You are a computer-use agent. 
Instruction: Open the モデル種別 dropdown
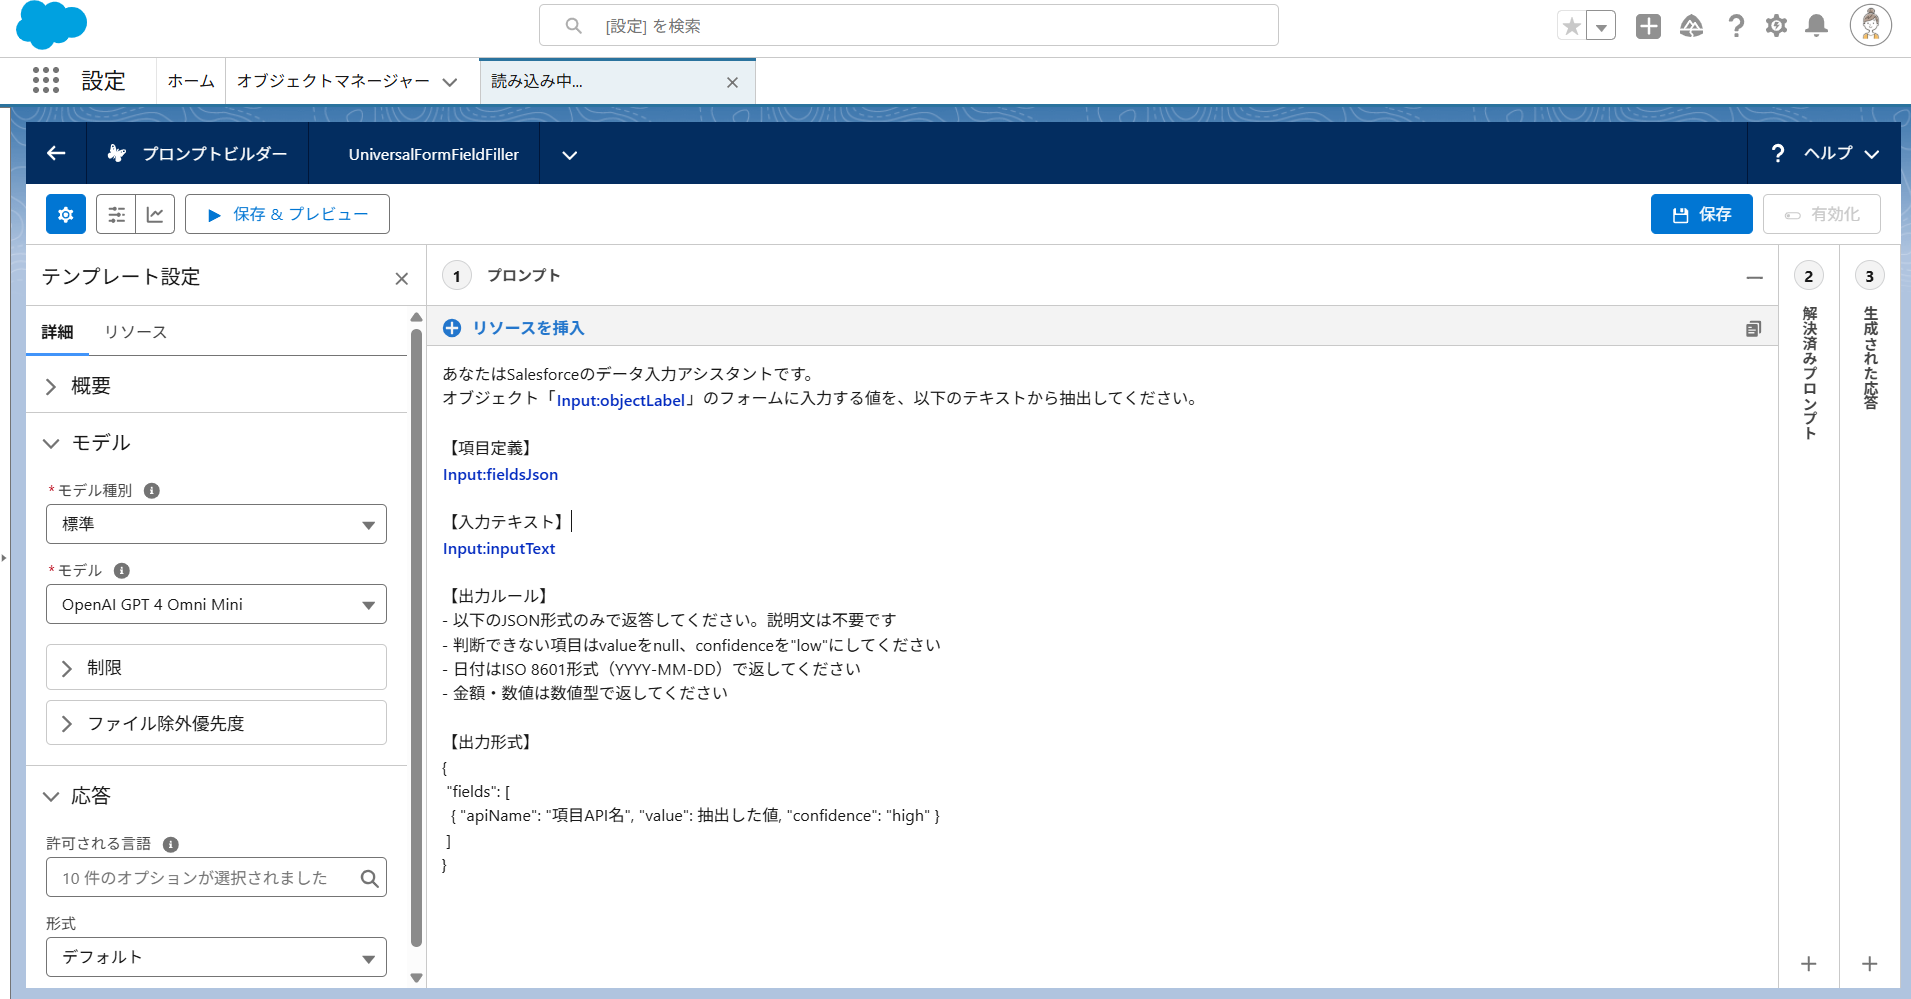216,524
